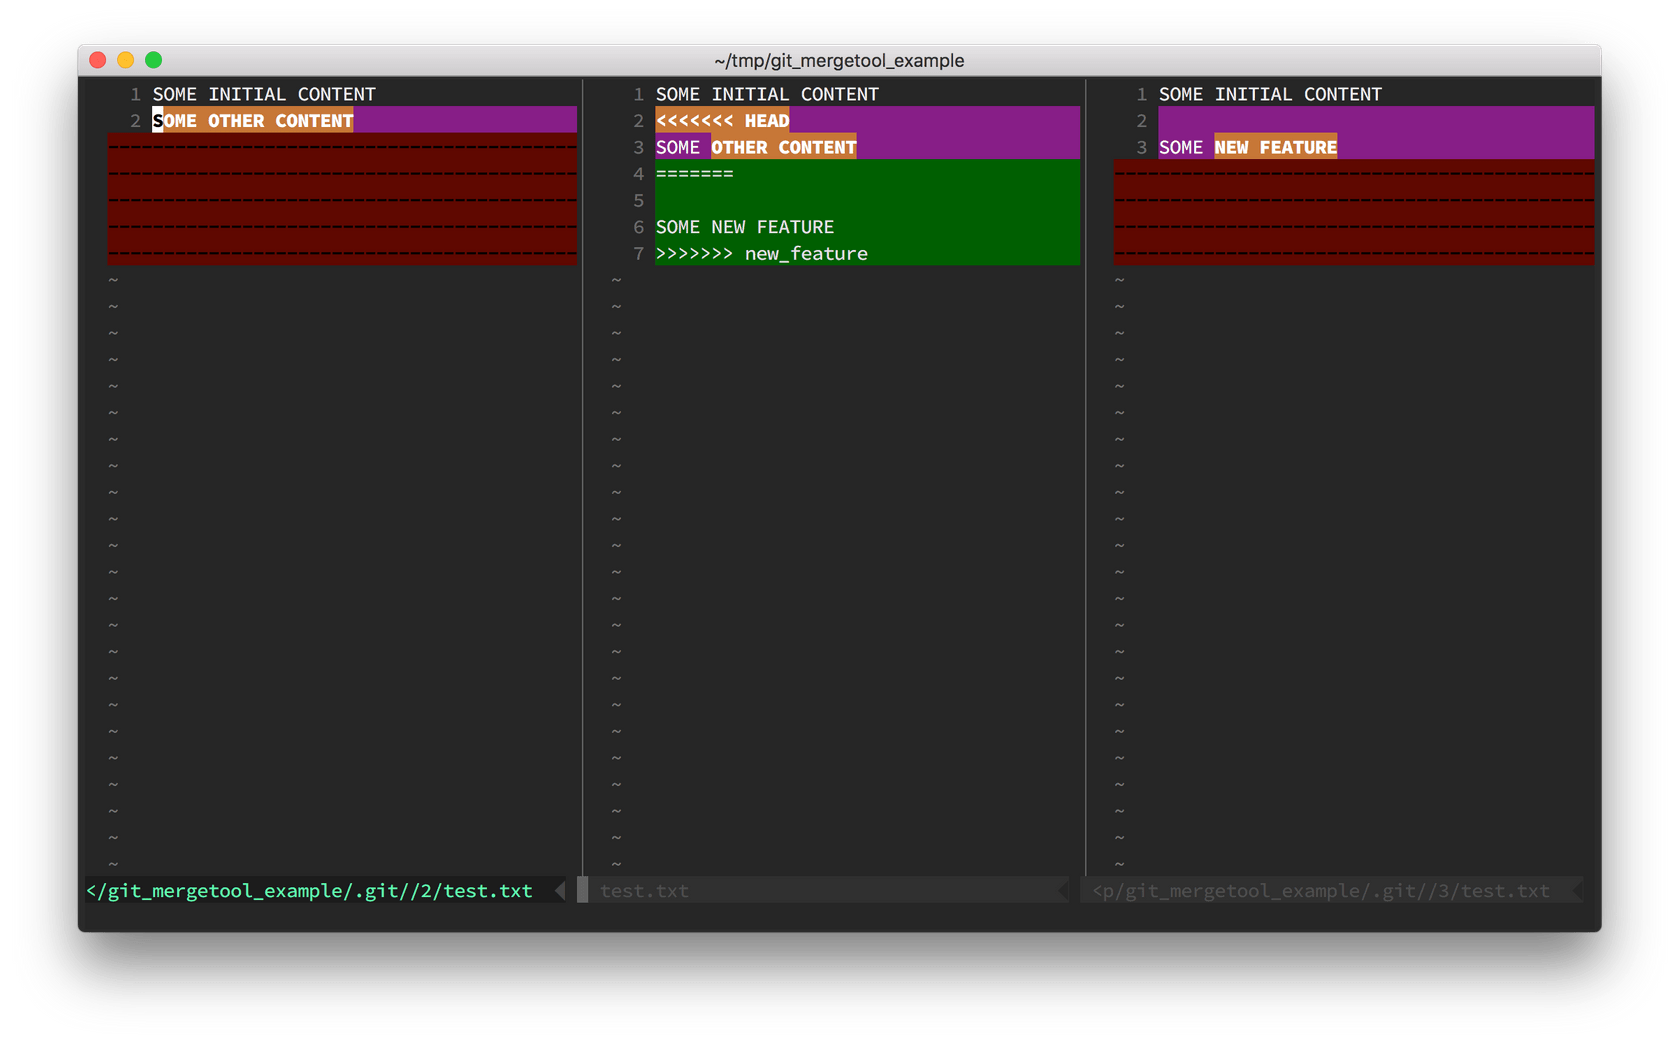This screenshot has height=1044, width=1680.
Task: Click the yellow minimize window button
Action: click(x=125, y=60)
